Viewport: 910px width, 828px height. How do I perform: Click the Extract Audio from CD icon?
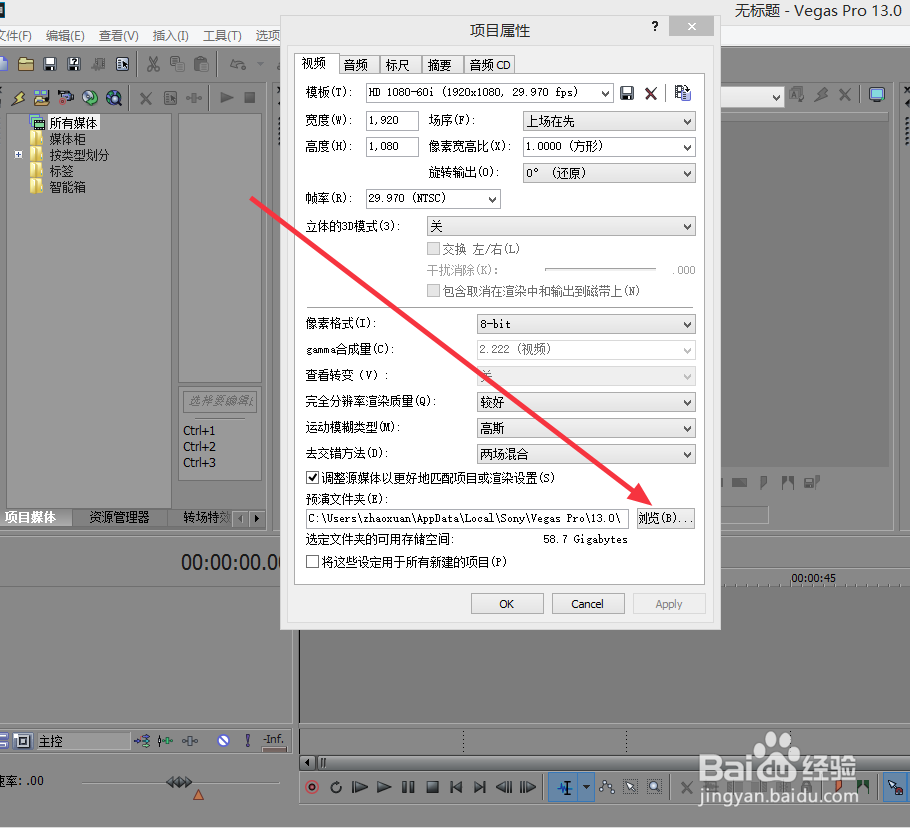click(x=90, y=97)
